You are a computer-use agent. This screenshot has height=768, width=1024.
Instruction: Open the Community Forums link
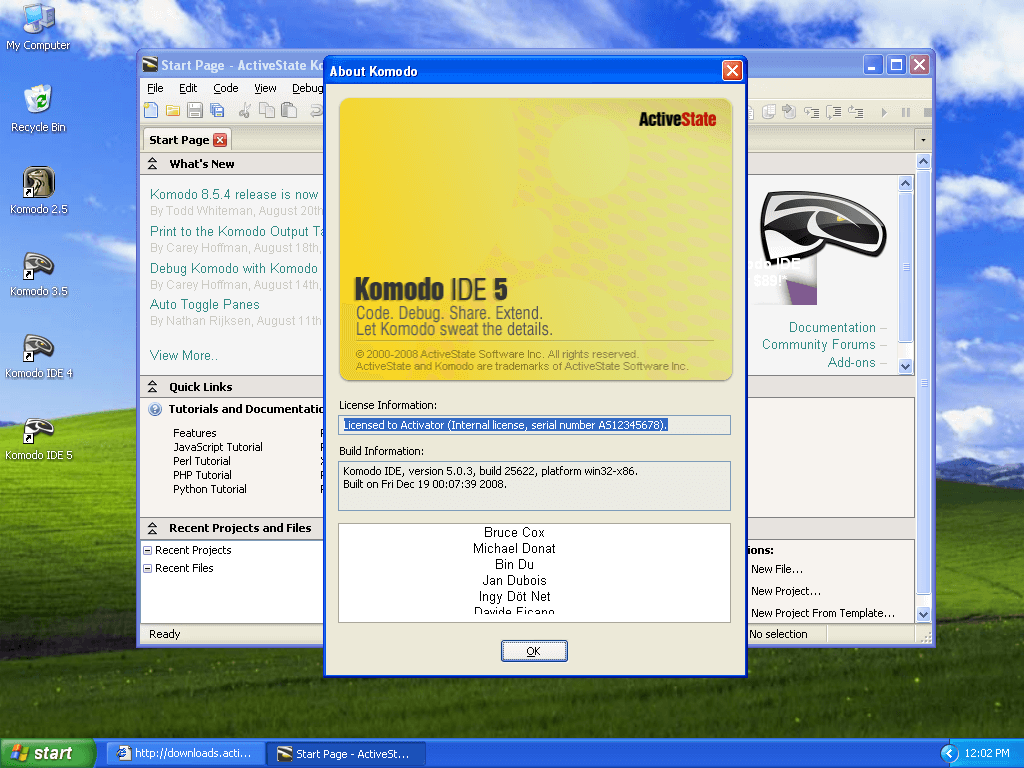tap(818, 345)
